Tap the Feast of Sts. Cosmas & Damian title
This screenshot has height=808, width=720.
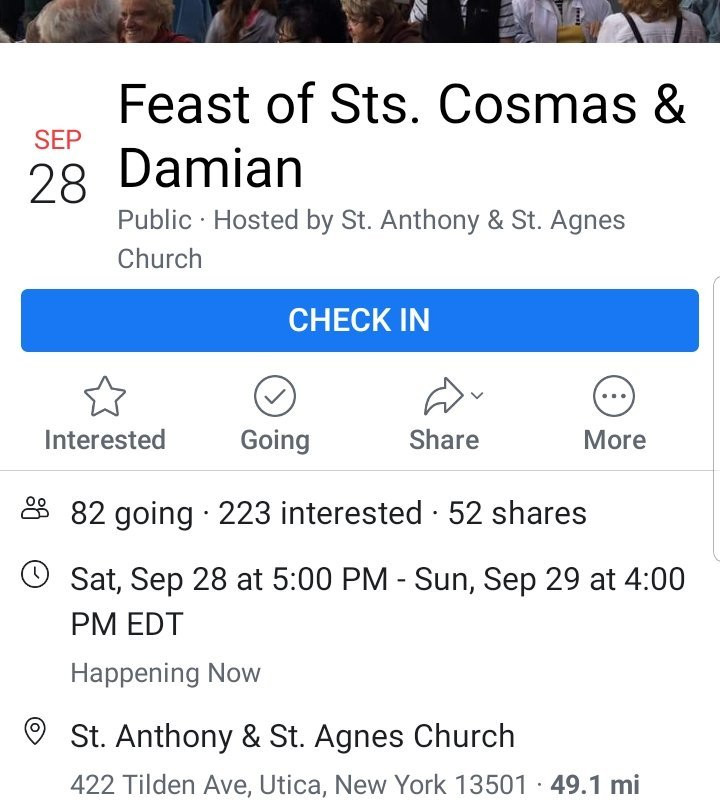(x=400, y=135)
